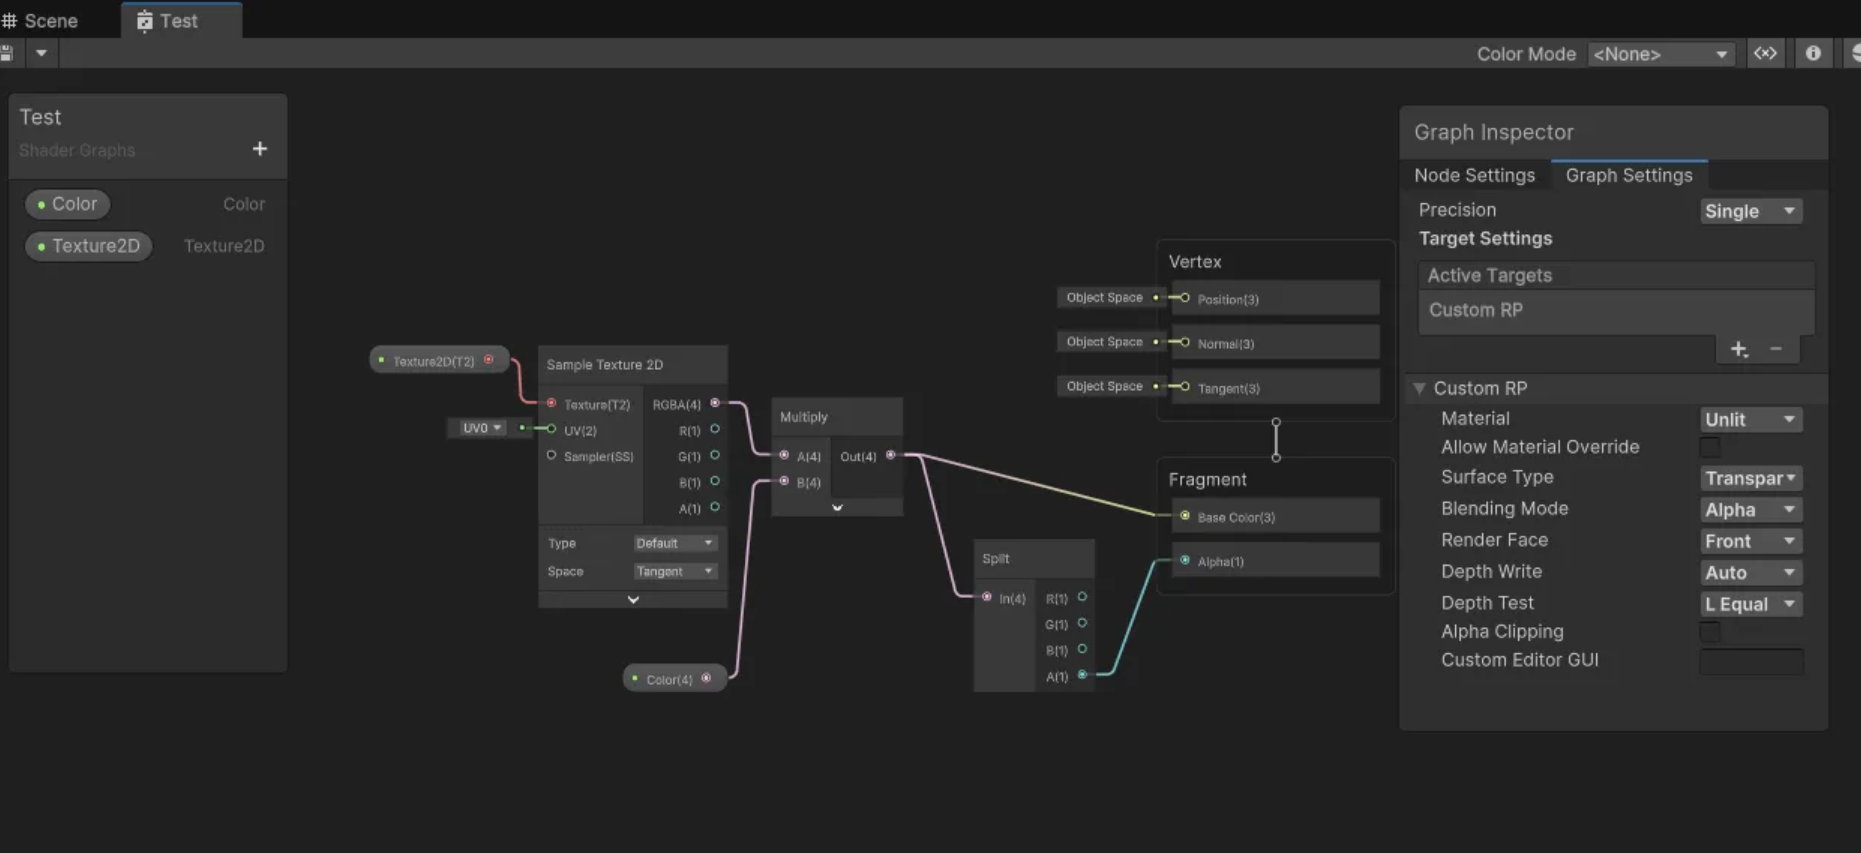Select the Fragment block header

click(x=1207, y=480)
